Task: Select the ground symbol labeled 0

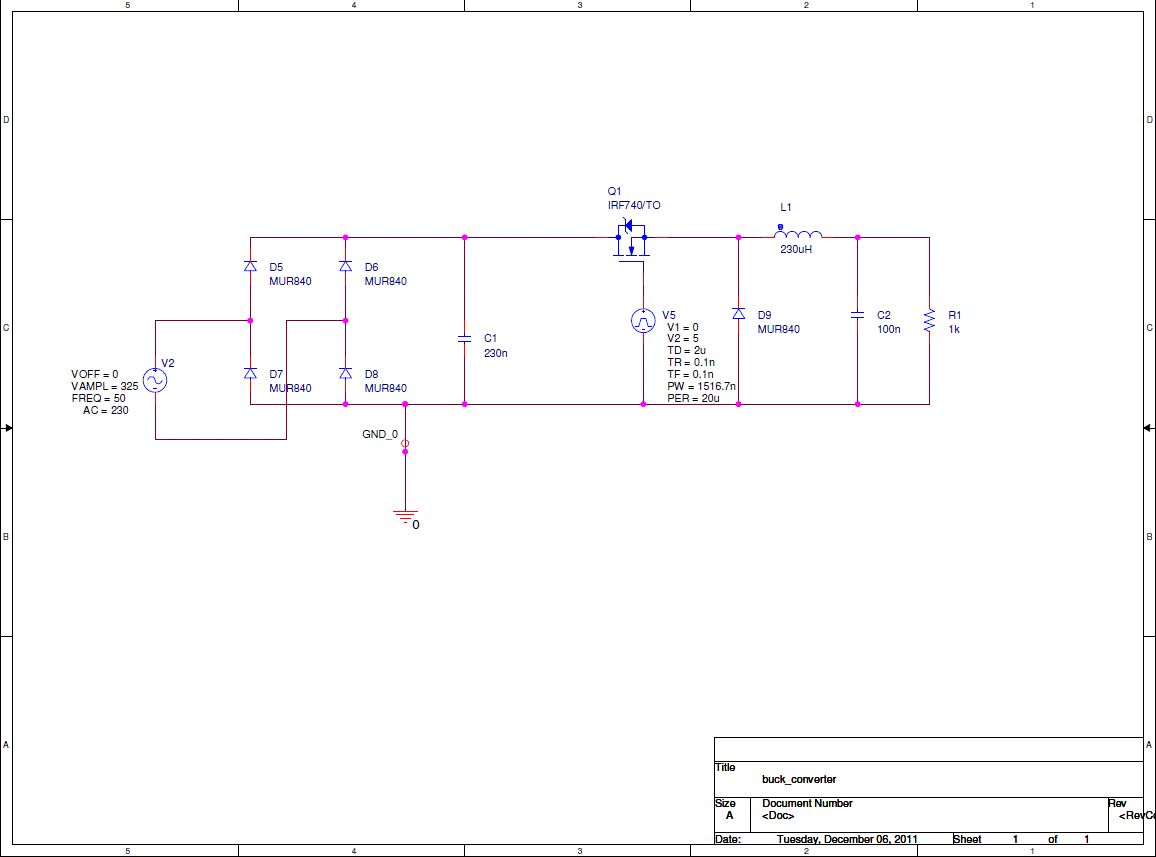Action: (405, 516)
